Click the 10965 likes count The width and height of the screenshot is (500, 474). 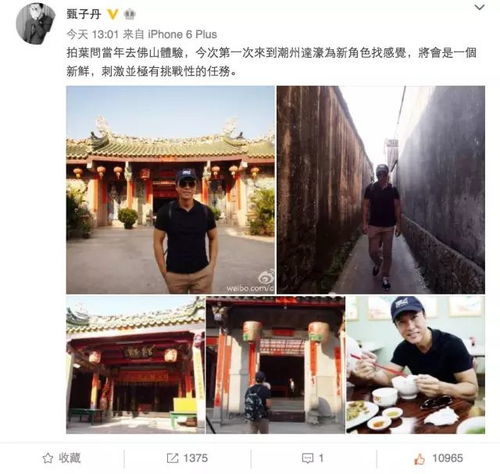point(447,458)
